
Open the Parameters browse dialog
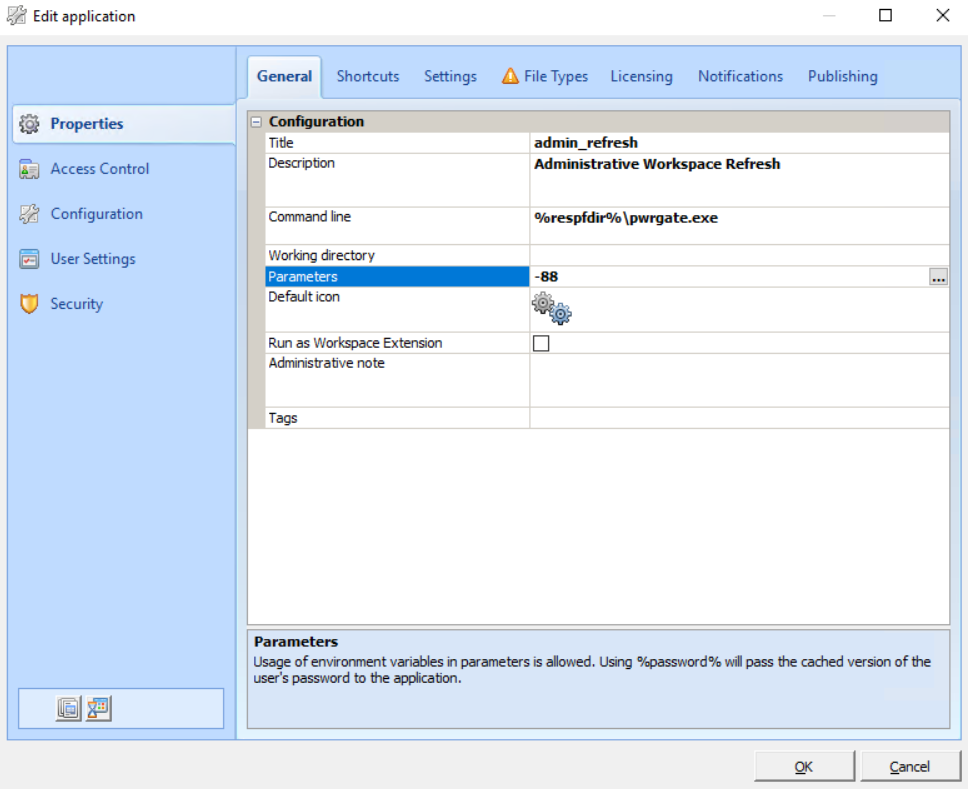tap(938, 277)
